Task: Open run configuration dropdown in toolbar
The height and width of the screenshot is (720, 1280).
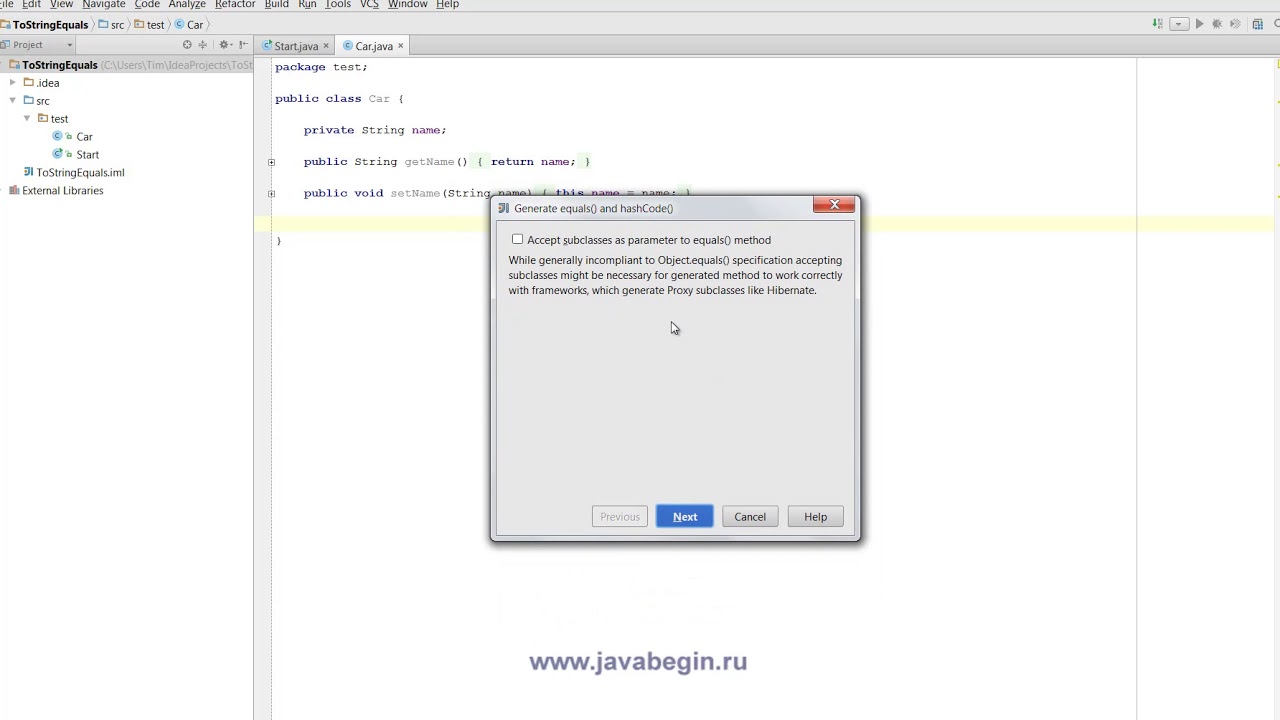Action: coord(1178,24)
